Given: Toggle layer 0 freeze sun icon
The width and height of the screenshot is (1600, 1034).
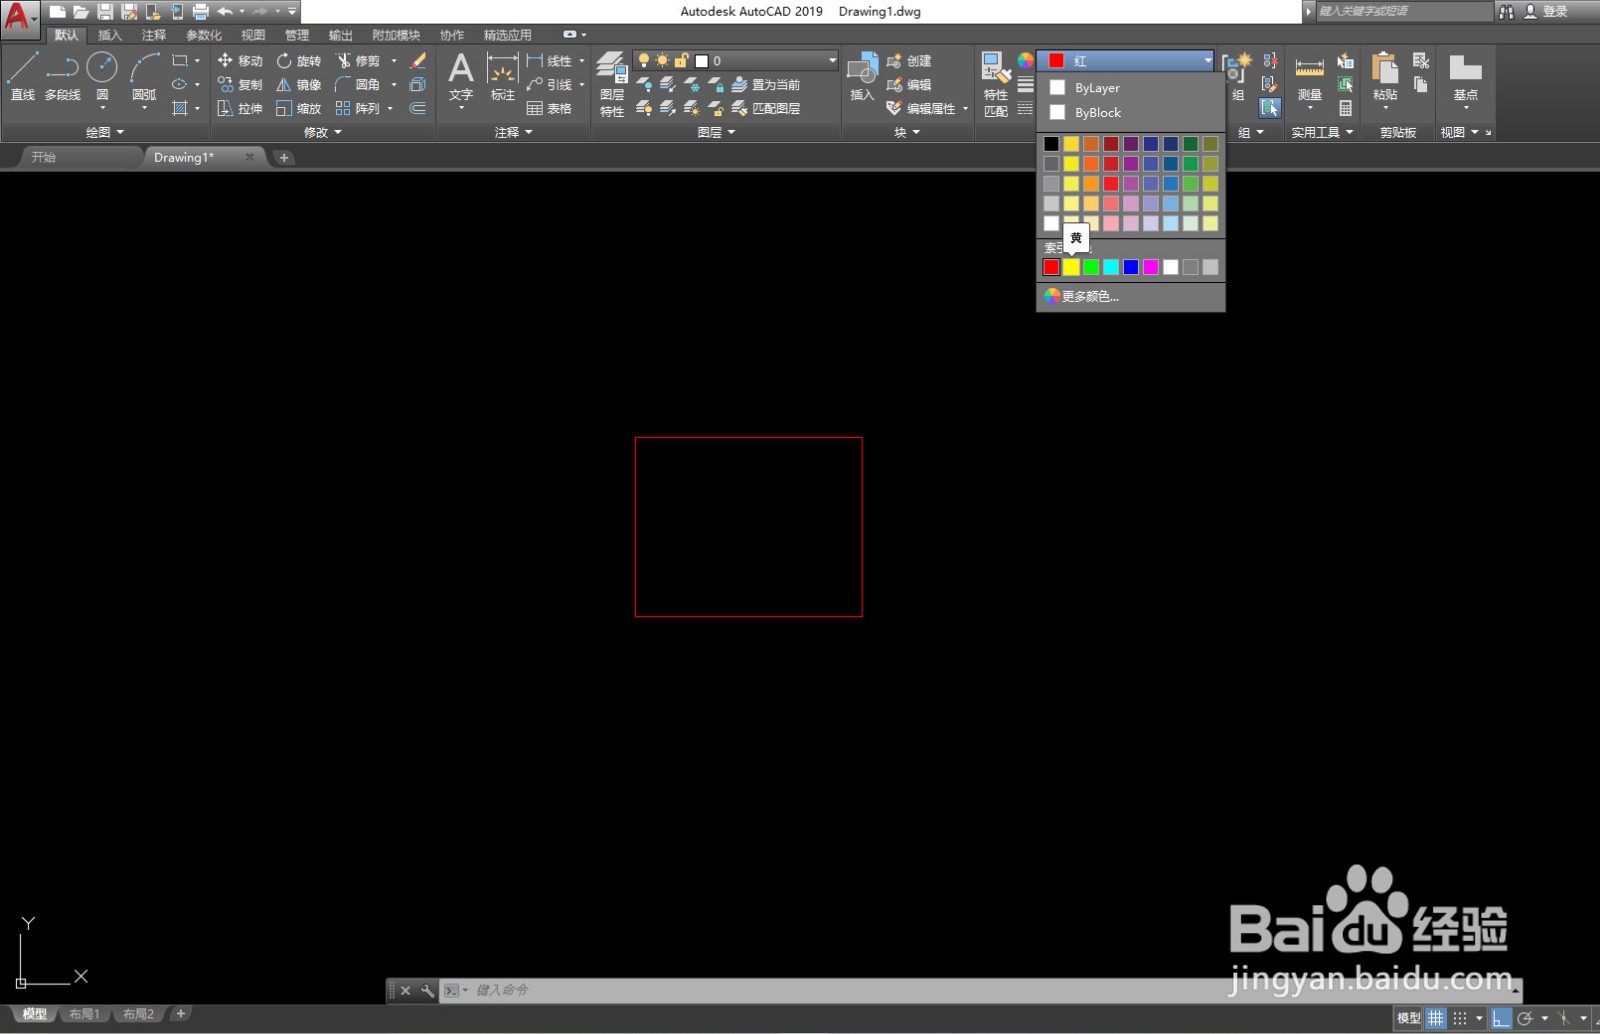Looking at the screenshot, I should (662, 61).
